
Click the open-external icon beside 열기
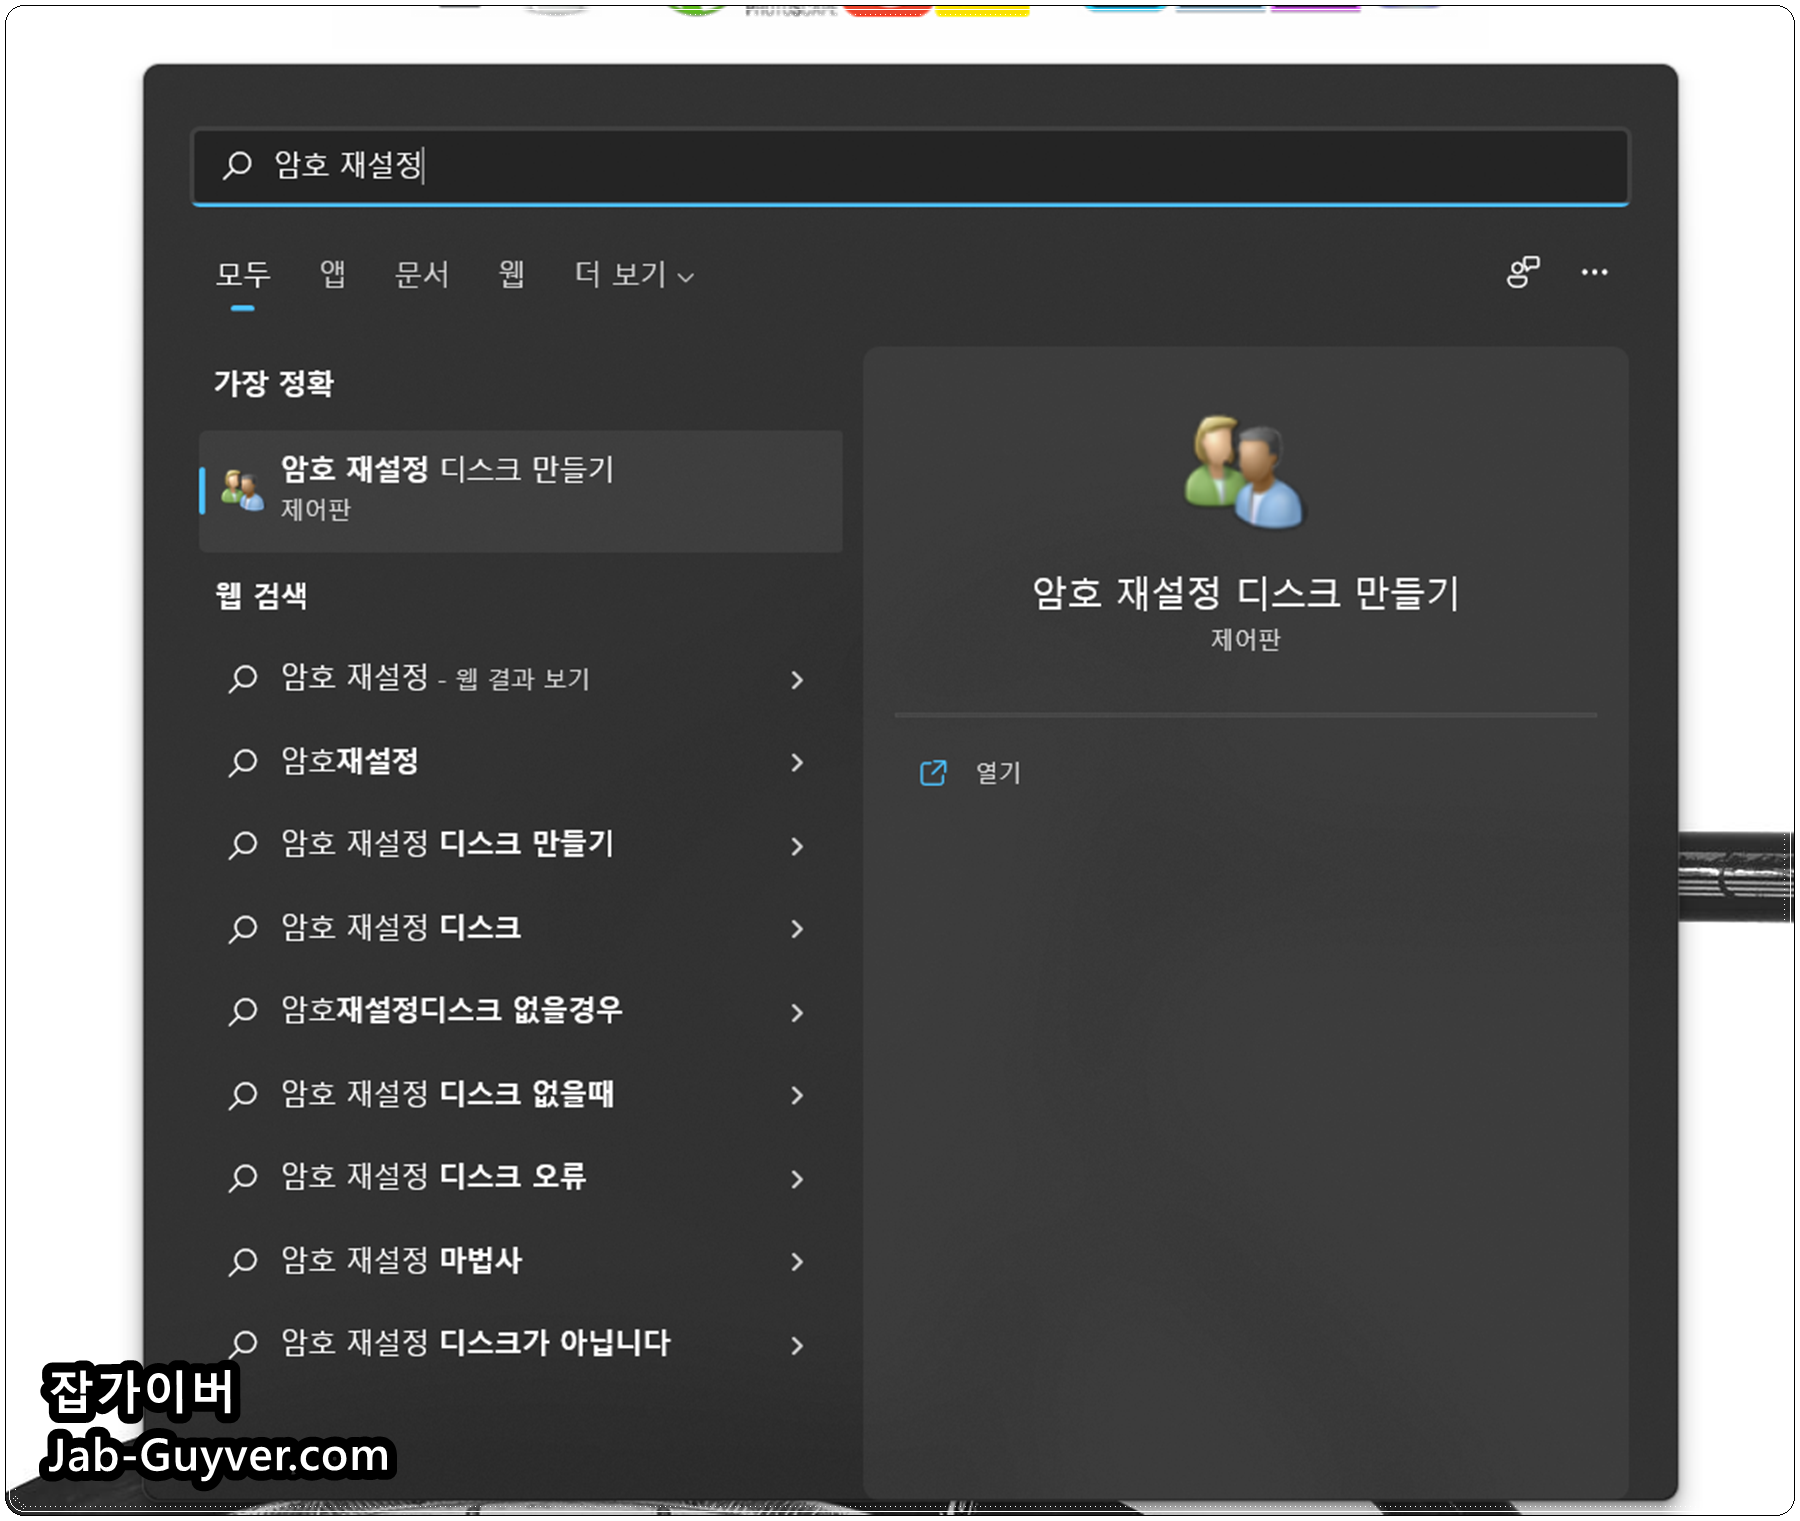[931, 772]
